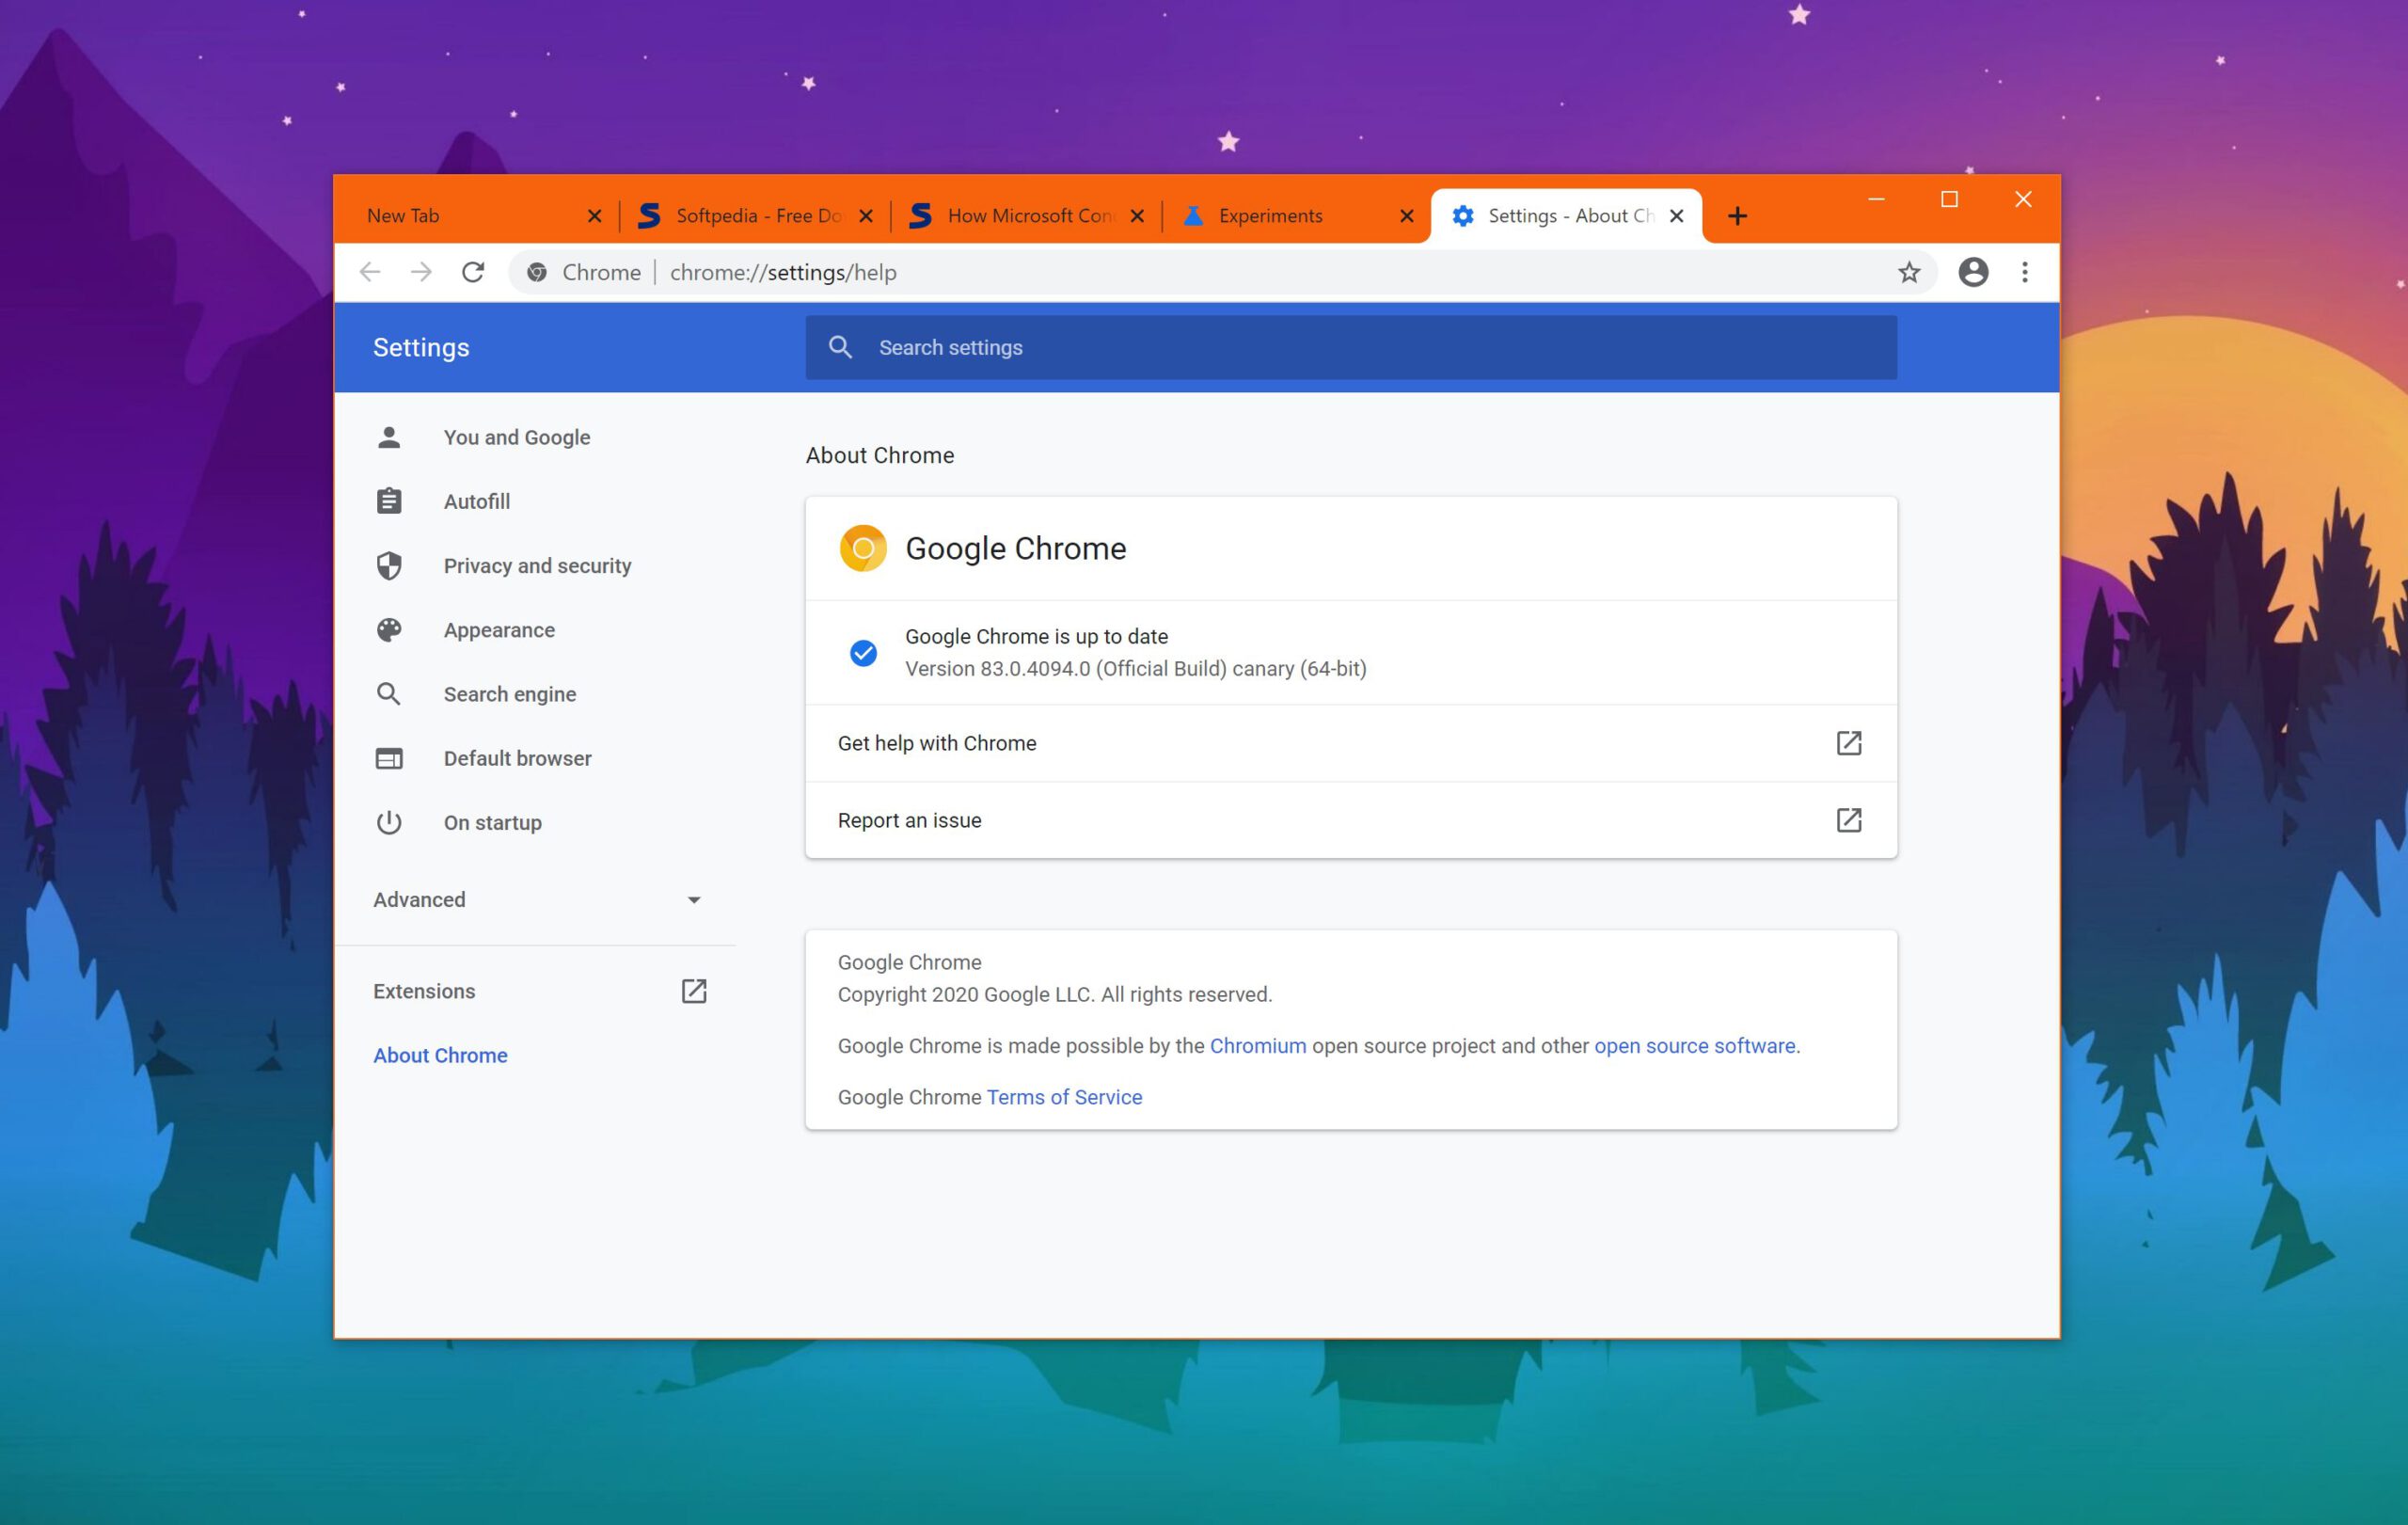The image size is (2408, 1525).
Task: Open a new tab with the plus button
Action: [x=1737, y=215]
